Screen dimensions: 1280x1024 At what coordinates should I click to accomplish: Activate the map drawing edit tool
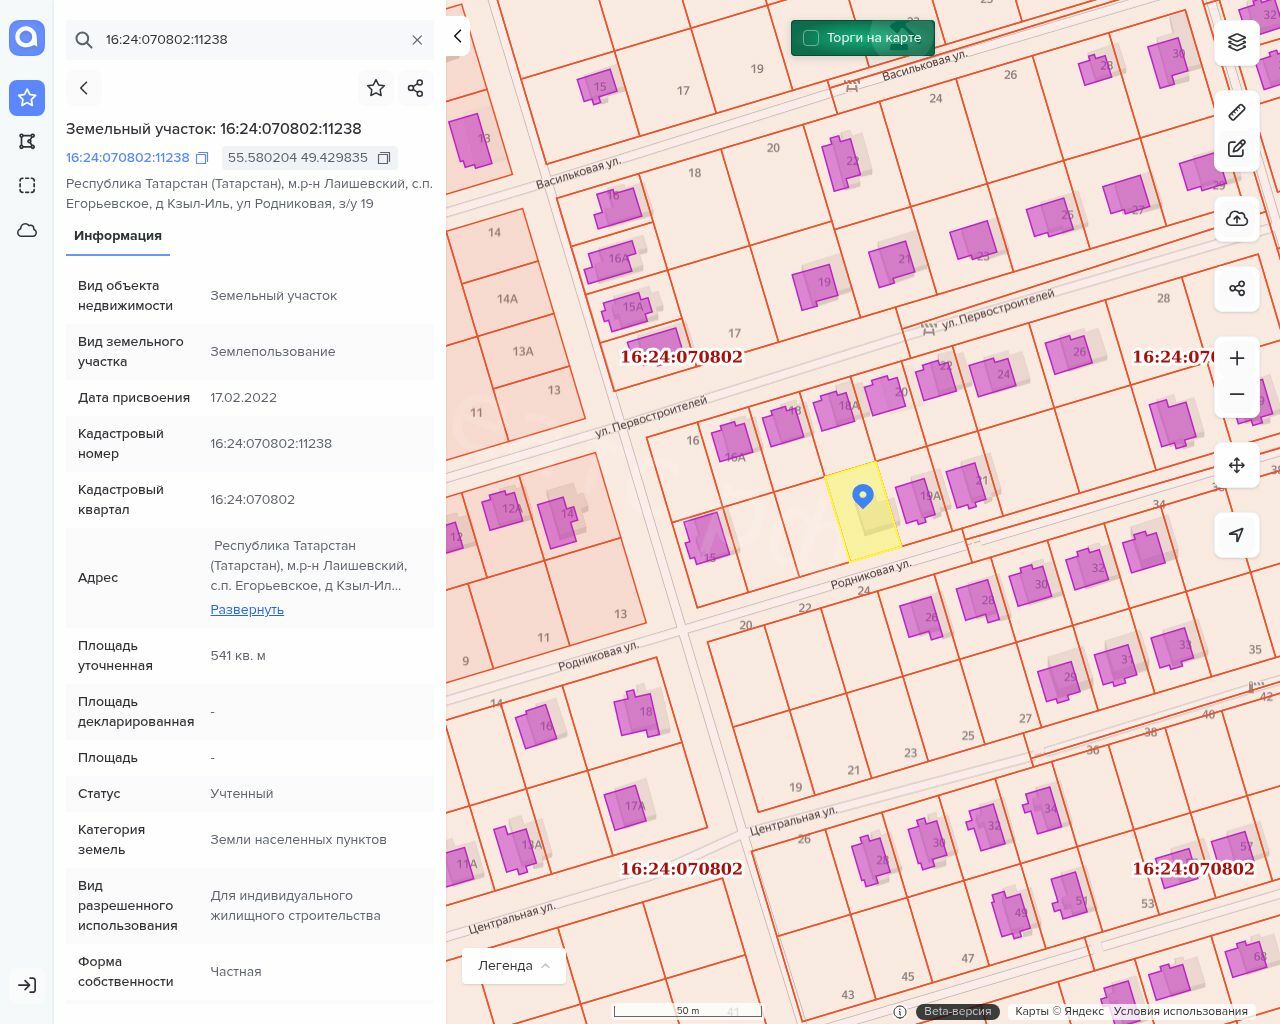[1237, 149]
